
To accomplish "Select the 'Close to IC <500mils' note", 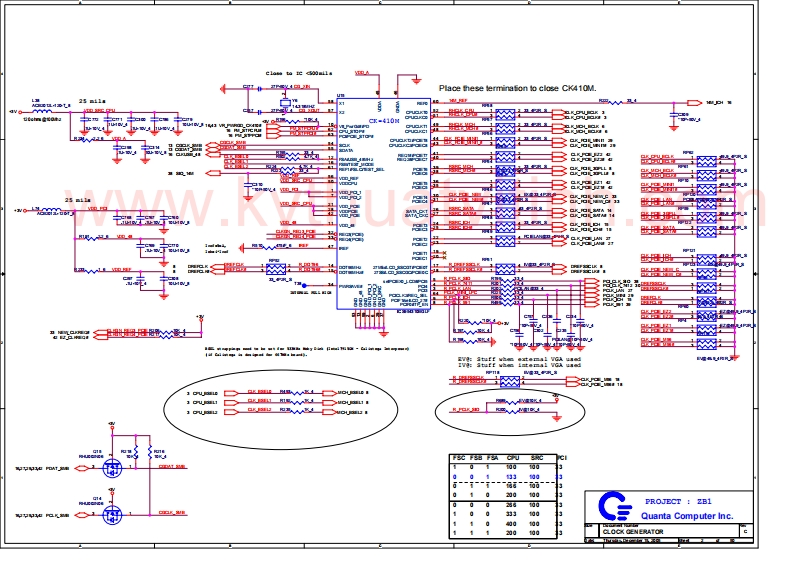I will [x=307, y=74].
